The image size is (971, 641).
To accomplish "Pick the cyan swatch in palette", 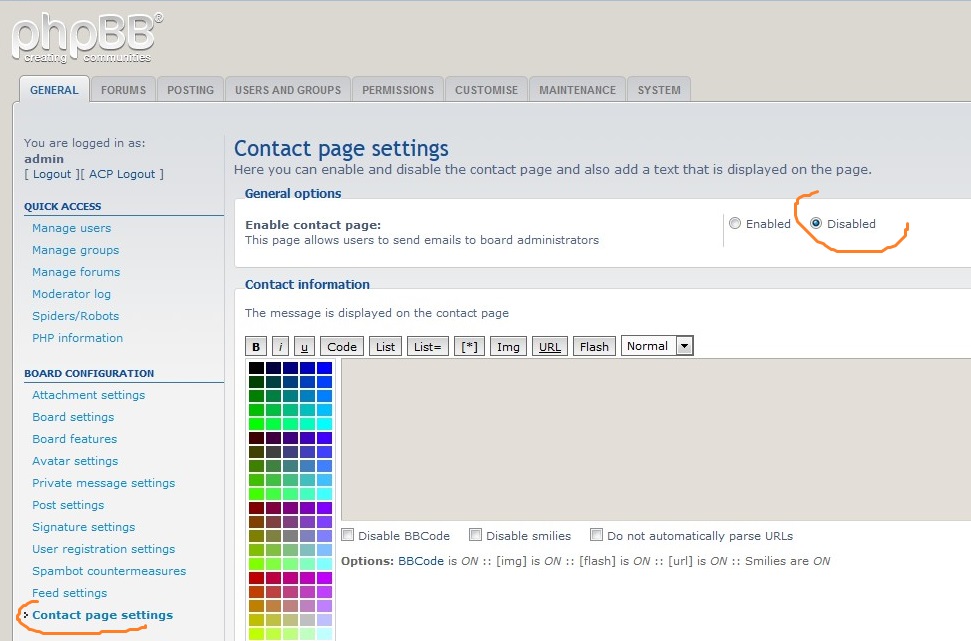I will click(x=324, y=424).
